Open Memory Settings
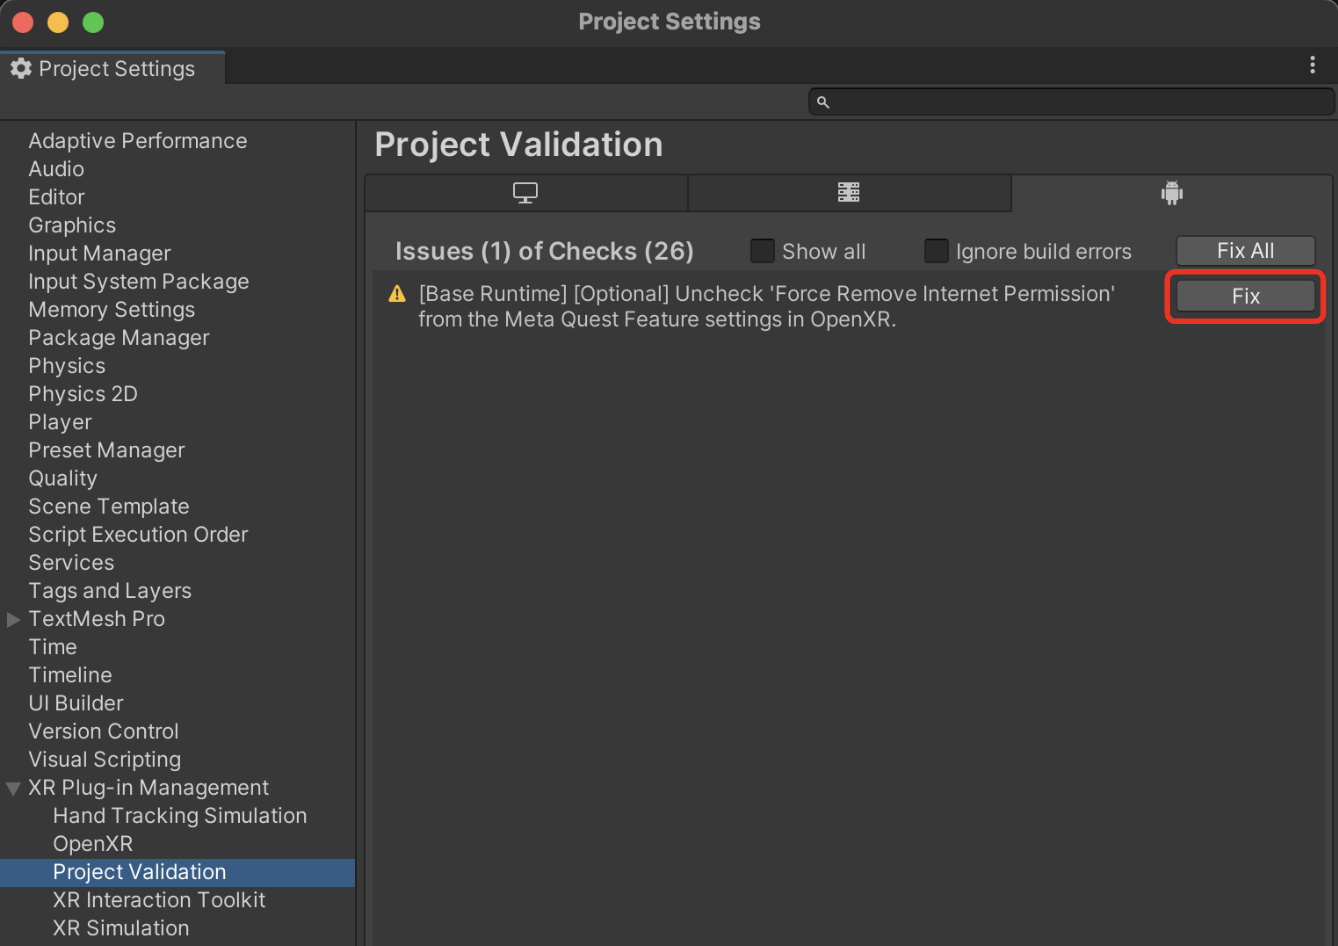Image resolution: width=1338 pixels, height=946 pixels. click(x=111, y=309)
